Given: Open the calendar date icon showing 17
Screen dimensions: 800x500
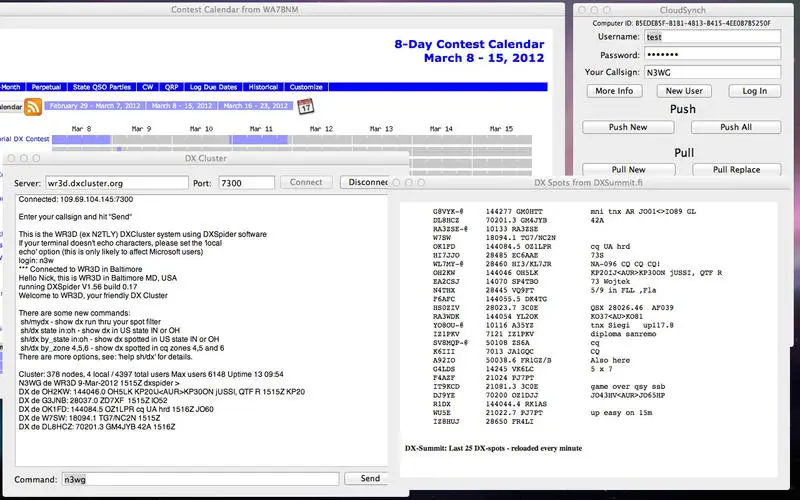Looking at the screenshot, I should 306,107.
